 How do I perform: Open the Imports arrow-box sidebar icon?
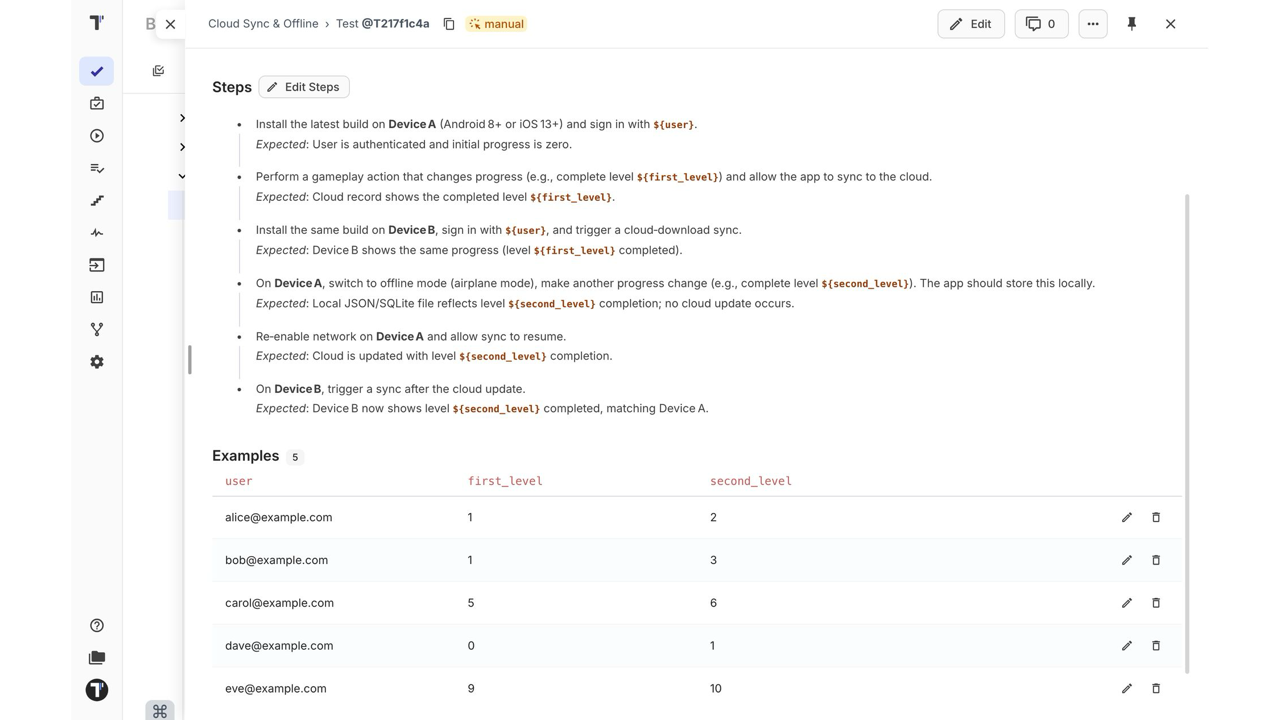pyautogui.click(x=97, y=265)
